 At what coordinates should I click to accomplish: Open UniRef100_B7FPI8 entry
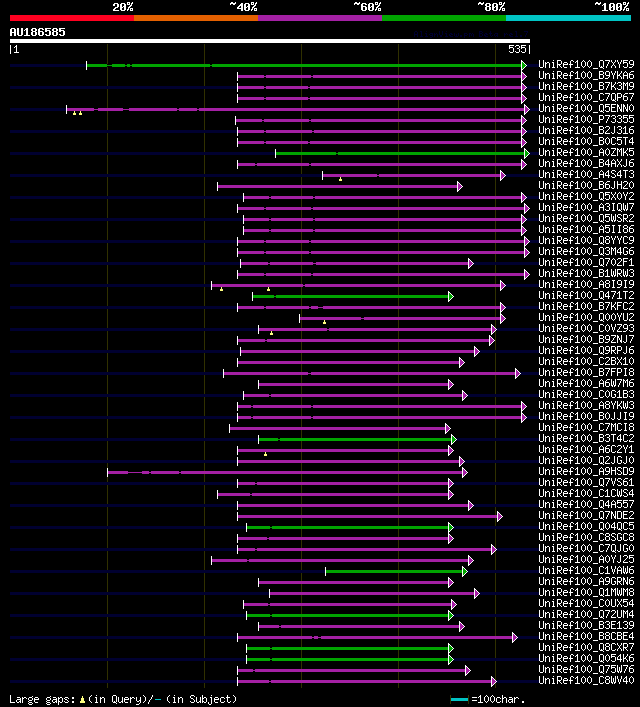(x=586, y=372)
